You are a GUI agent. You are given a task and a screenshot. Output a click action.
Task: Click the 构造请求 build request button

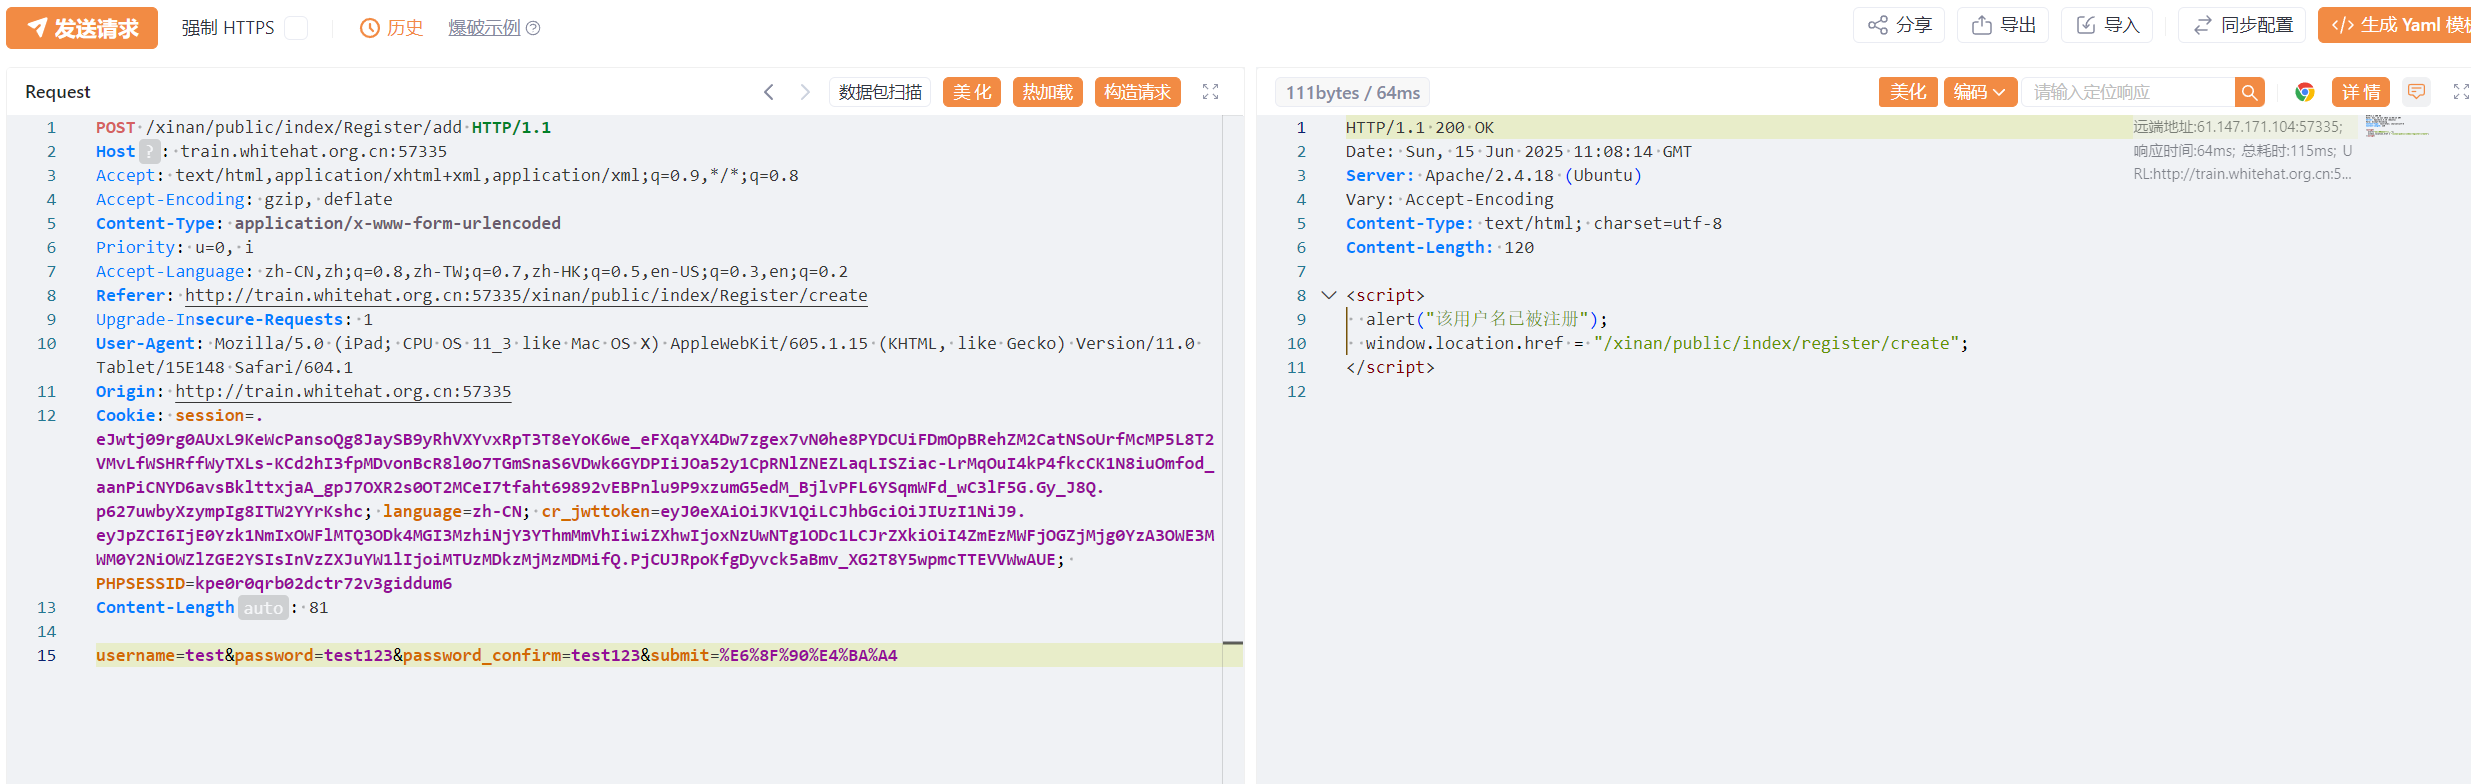click(x=1137, y=92)
